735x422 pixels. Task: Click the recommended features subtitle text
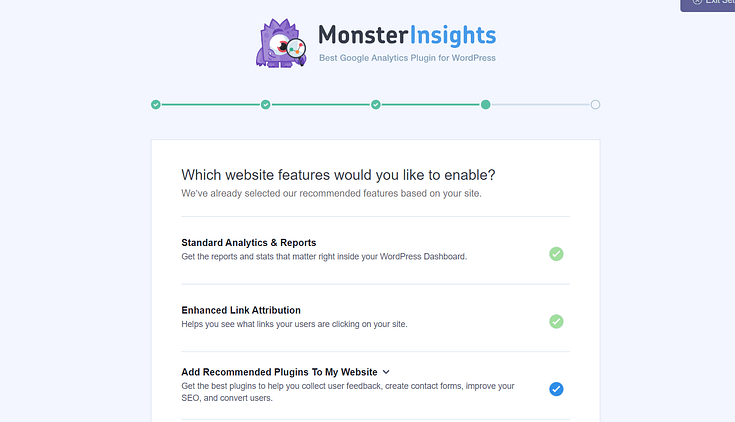(331, 193)
